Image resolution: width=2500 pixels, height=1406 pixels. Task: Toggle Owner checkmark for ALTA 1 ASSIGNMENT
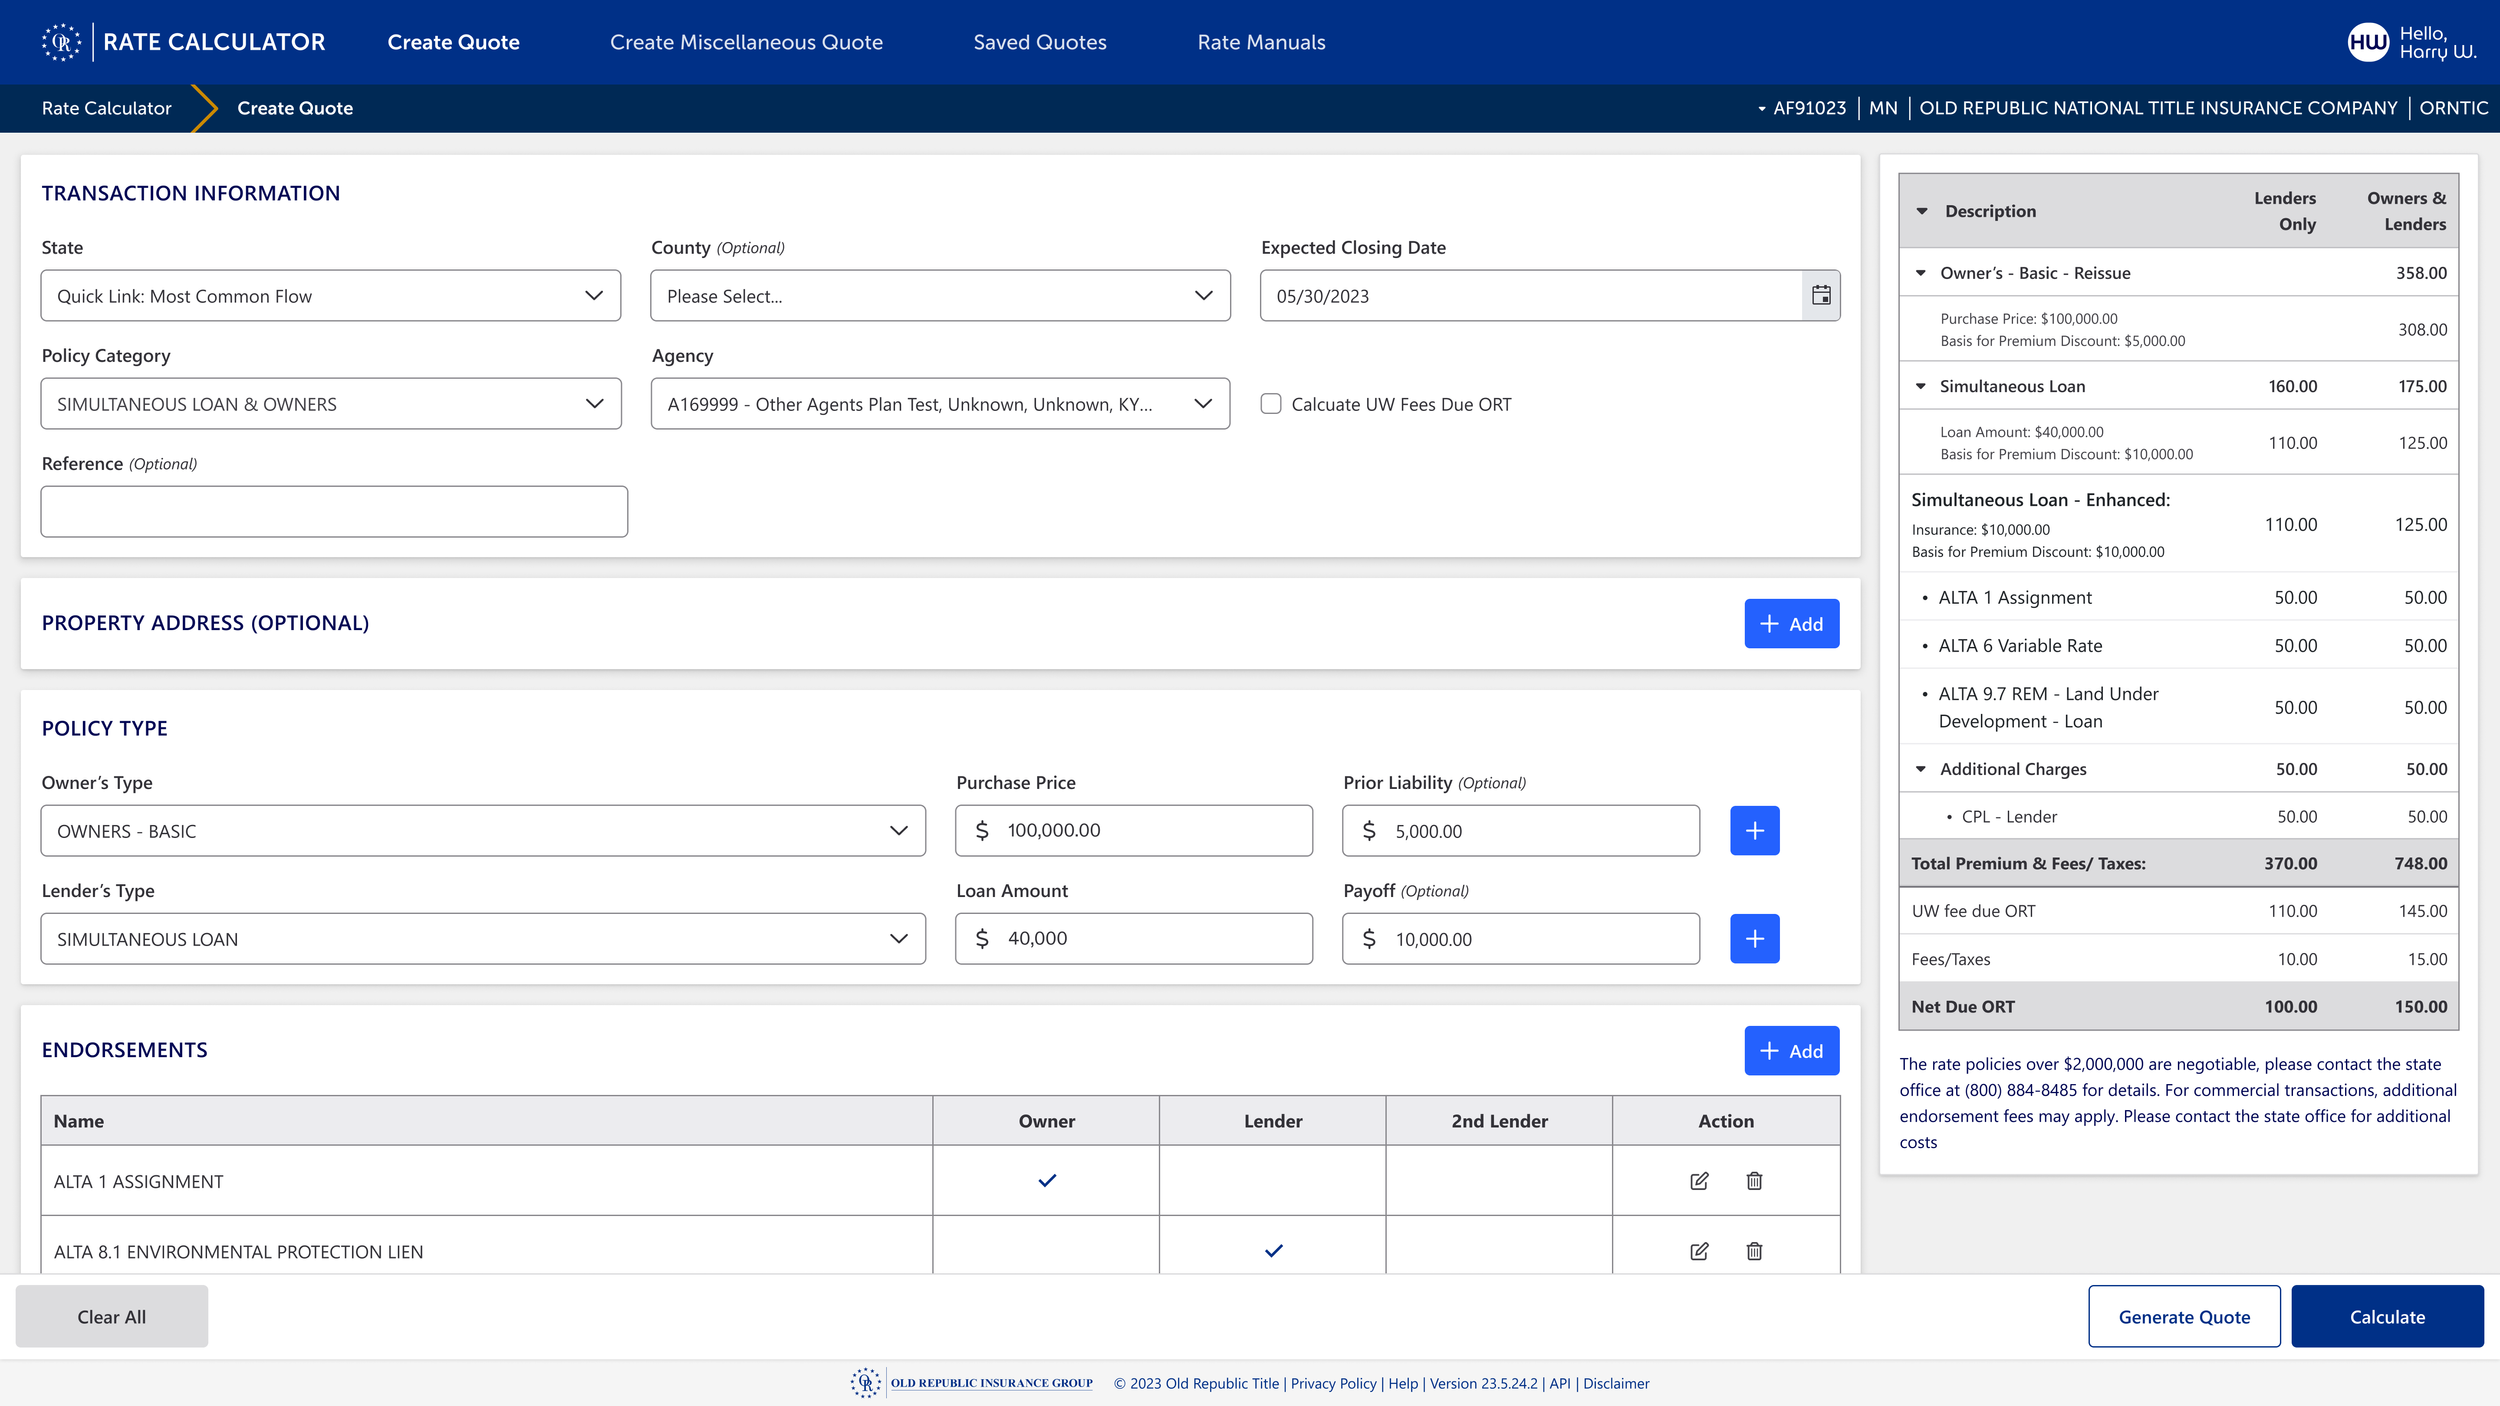pyautogui.click(x=1047, y=1181)
